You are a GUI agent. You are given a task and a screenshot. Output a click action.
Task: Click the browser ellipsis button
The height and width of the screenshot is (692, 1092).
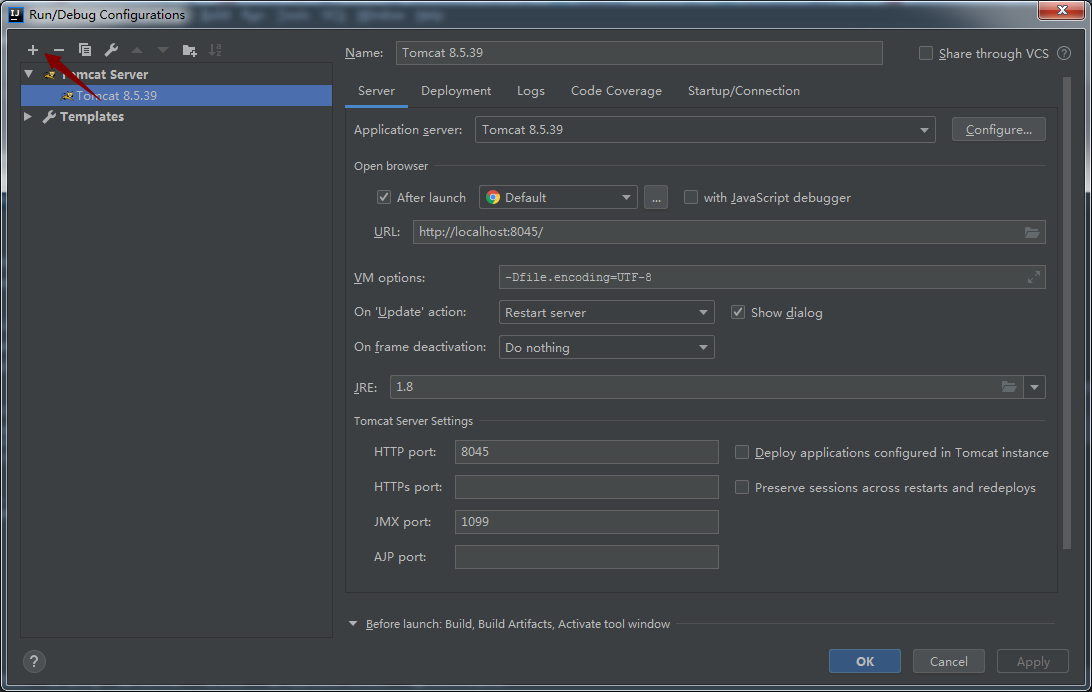click(656, 198)
